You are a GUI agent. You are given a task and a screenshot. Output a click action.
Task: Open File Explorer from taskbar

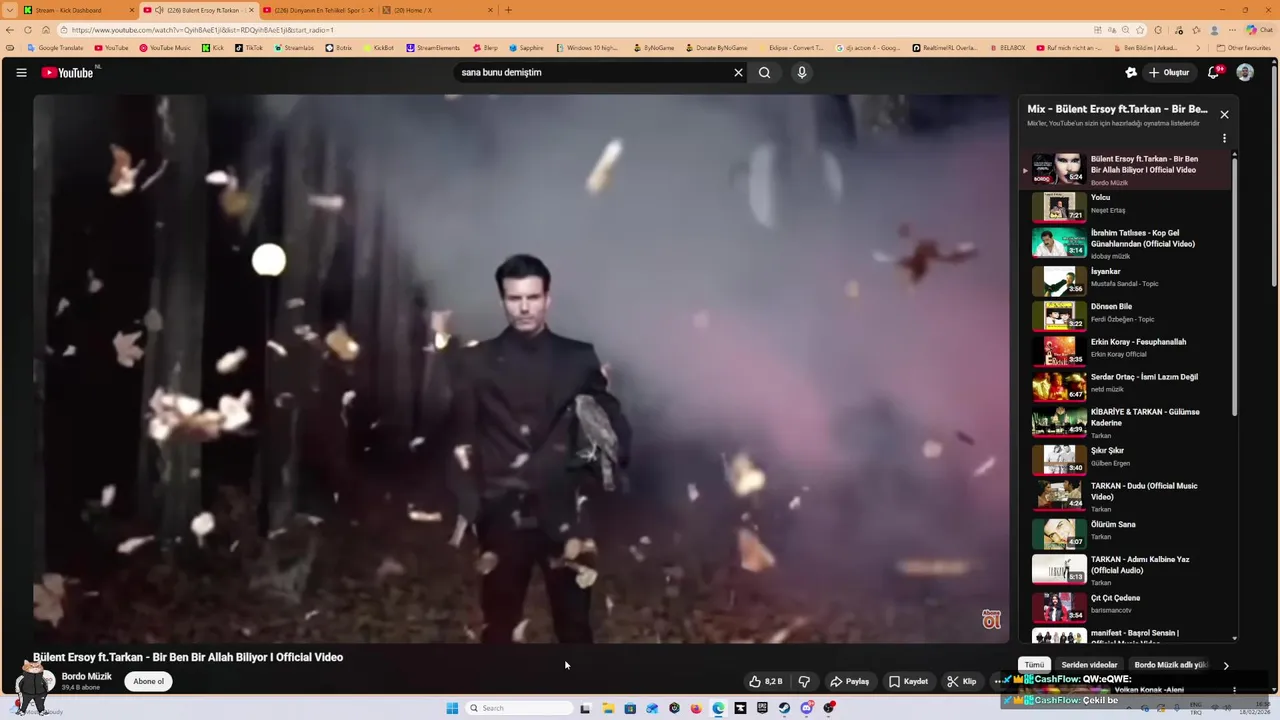pyautogui.click(x=607, y=708)
